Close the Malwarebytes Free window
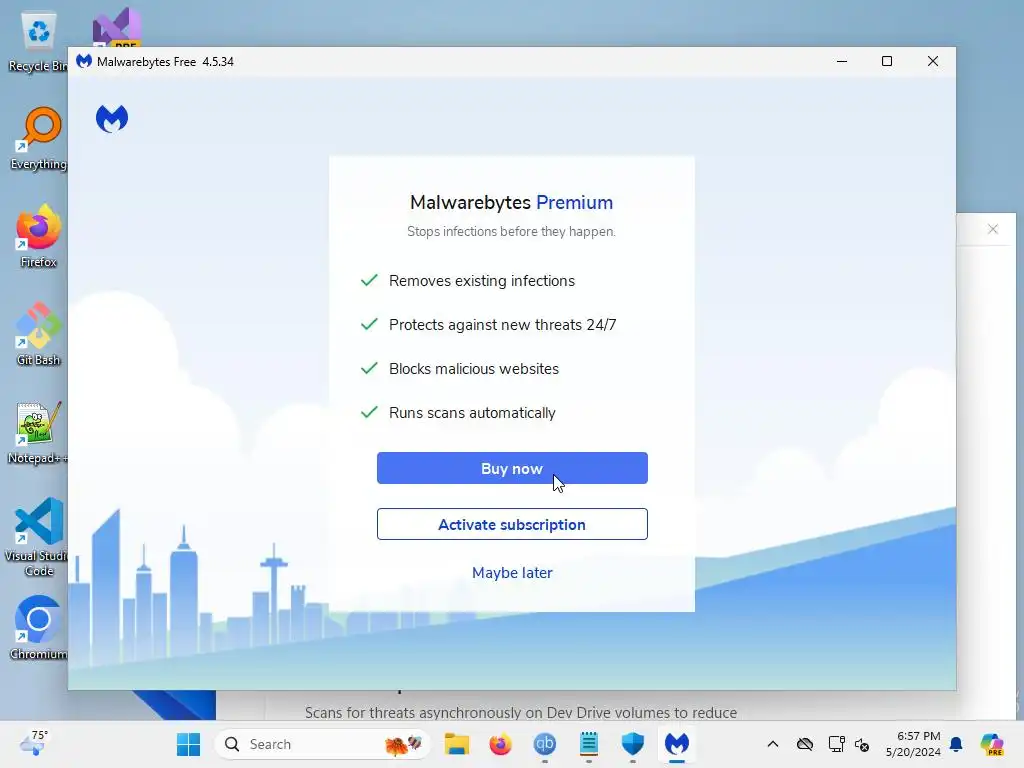1024x768 pixels. 933,61
